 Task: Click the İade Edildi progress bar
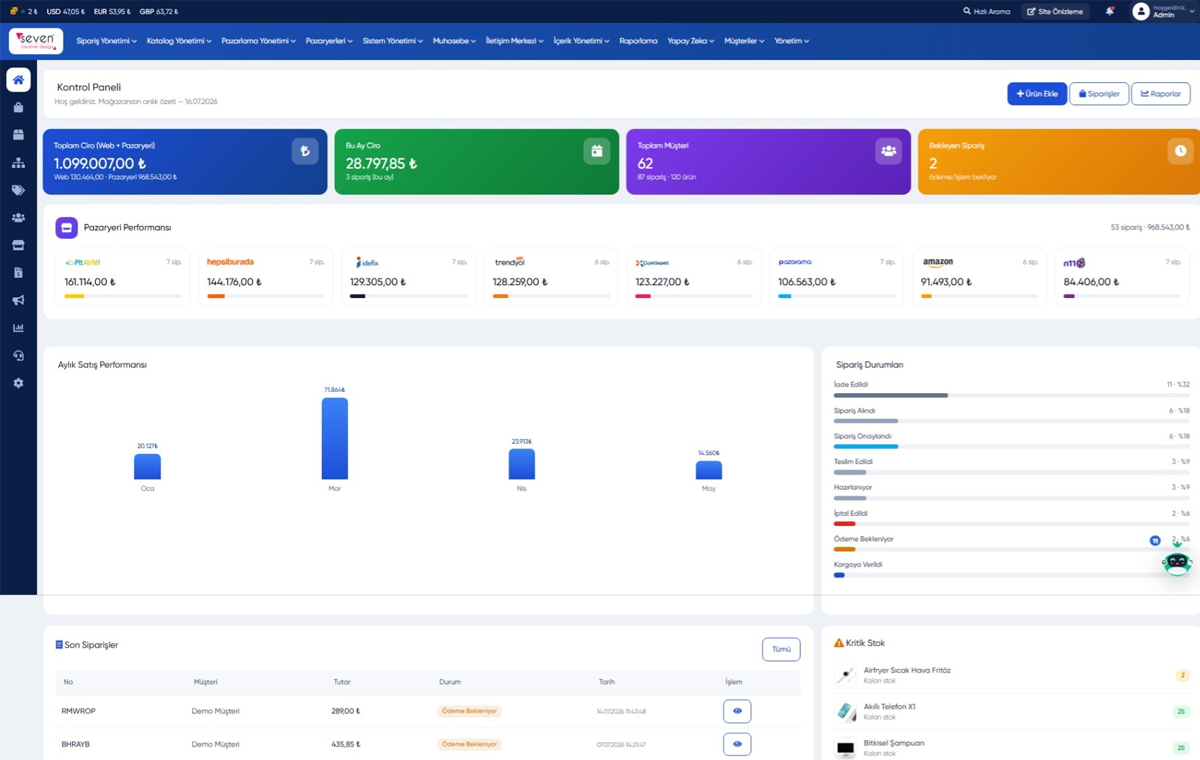[x=1012, y=396]
